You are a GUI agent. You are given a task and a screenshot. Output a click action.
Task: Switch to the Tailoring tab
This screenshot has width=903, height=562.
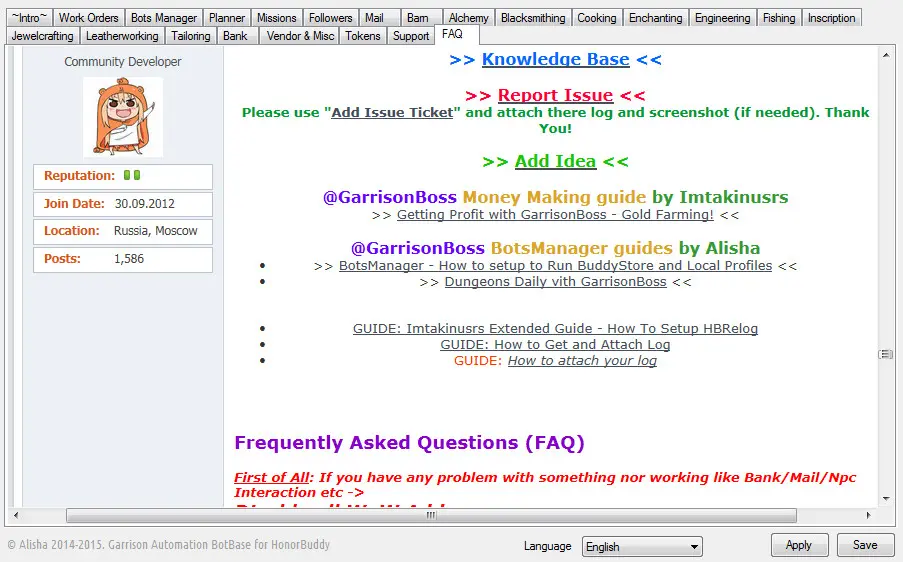pos(191,36)
